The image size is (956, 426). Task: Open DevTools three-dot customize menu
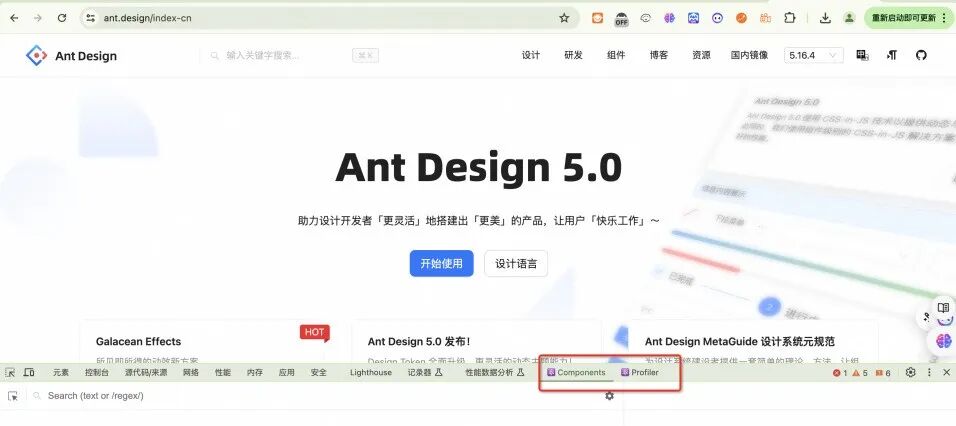[x=929, y=372]
